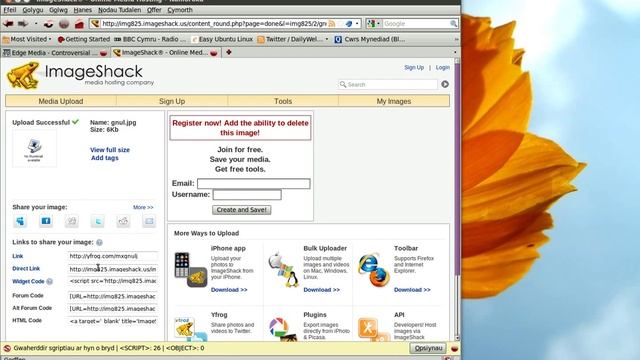Close the Edge Media tab

coord(104,53)
